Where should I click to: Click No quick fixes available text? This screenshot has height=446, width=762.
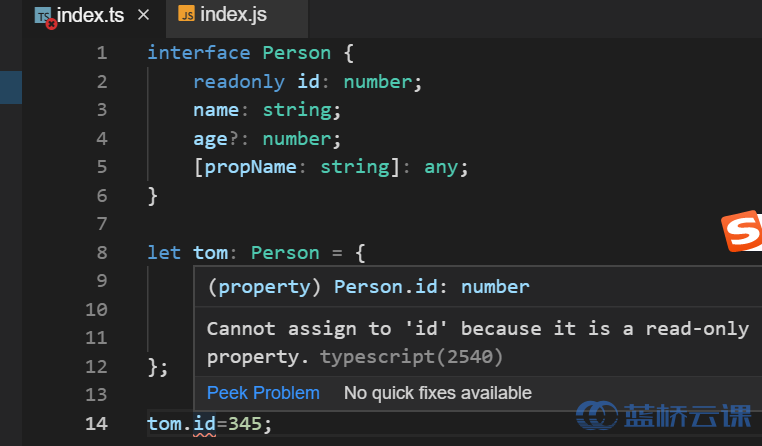tap(438, 393)
